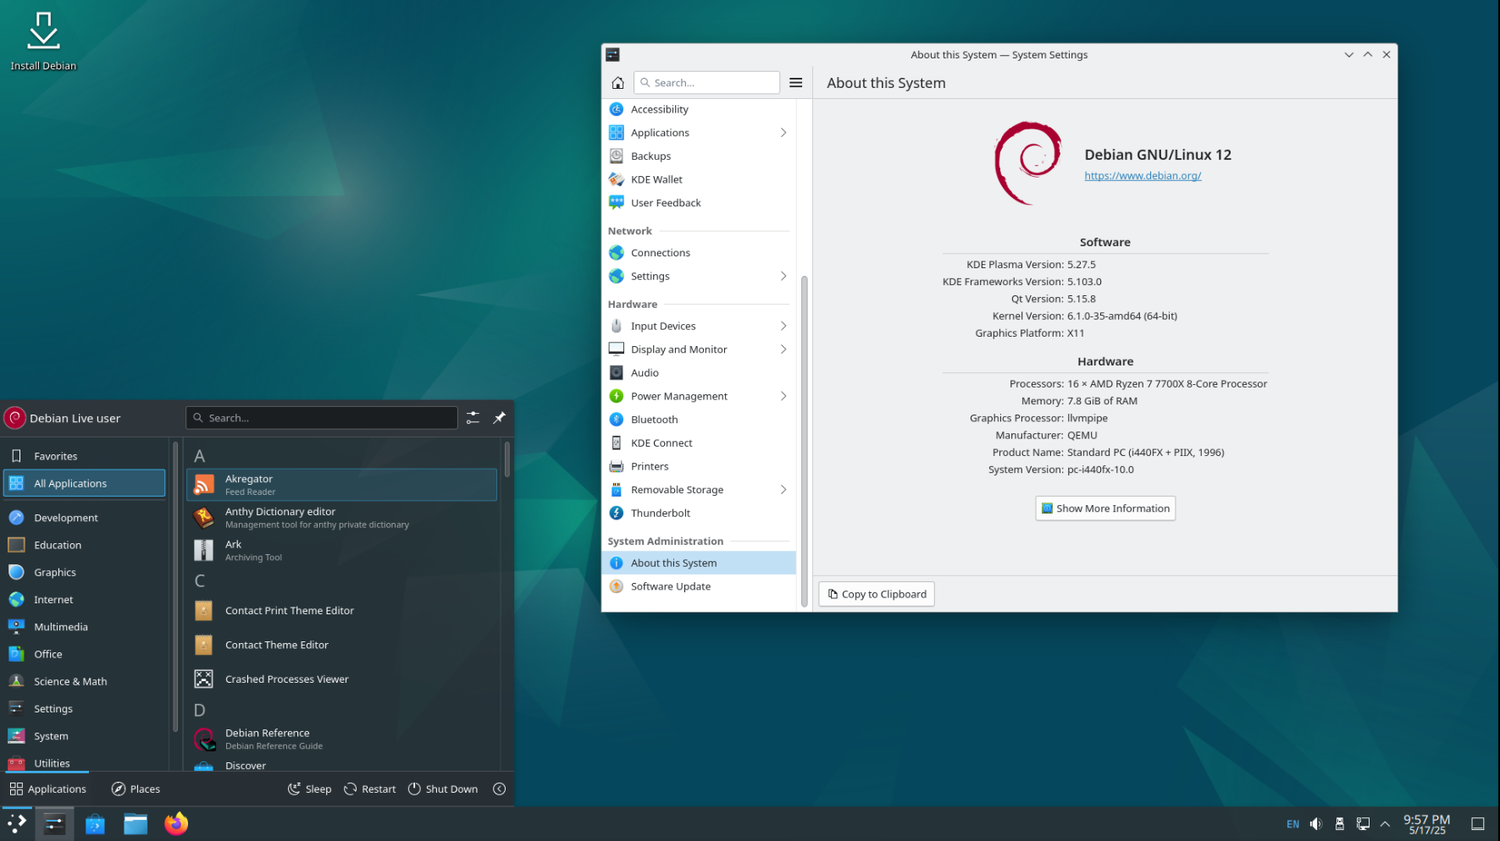Select the Favorites category
This screenshot has width=1500, height=841.
85,456
